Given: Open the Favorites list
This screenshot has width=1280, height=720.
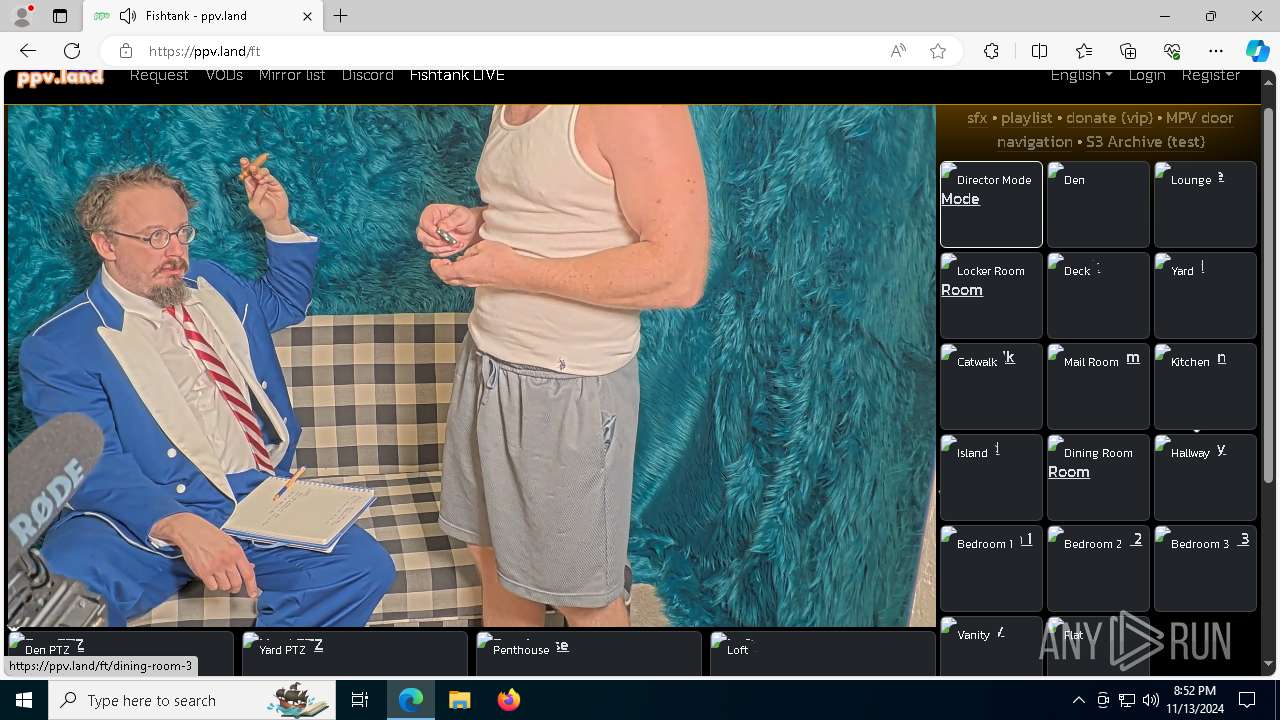Looking at the screenshot, I should tap(1084, 51).
